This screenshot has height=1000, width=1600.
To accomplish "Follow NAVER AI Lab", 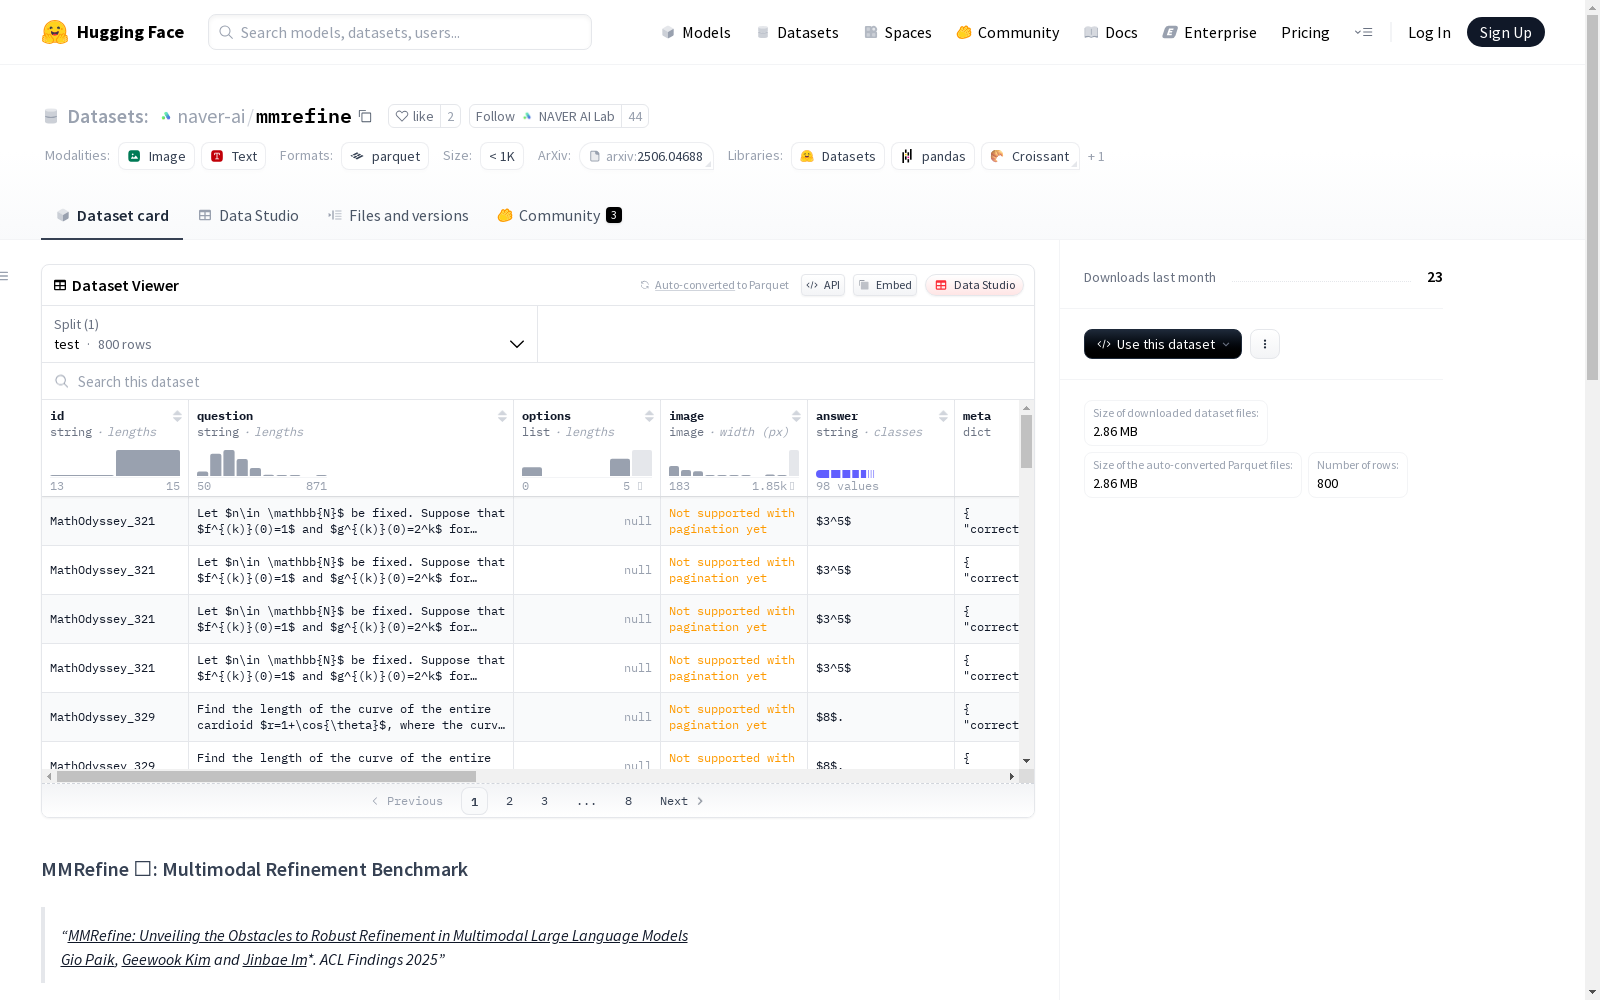I will coord(545,116).
